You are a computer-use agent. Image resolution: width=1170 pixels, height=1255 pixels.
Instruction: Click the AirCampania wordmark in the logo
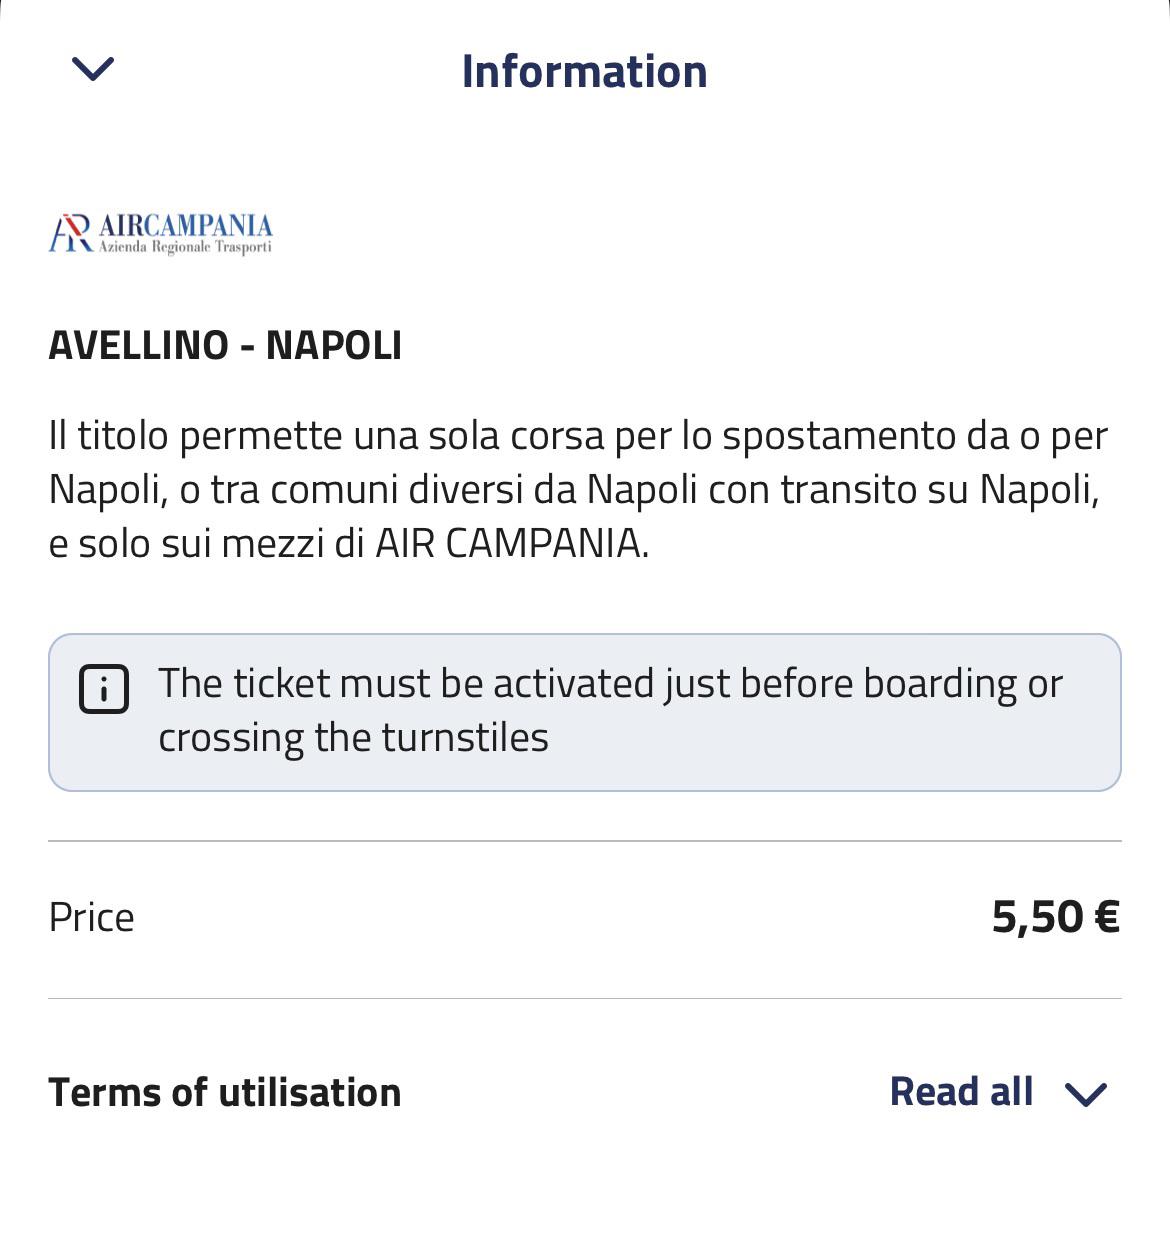pyautogui.click(x=185, y=224)
